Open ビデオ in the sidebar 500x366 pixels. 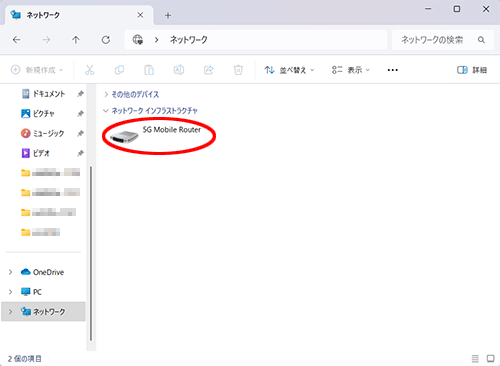click(x=35, y=153)
